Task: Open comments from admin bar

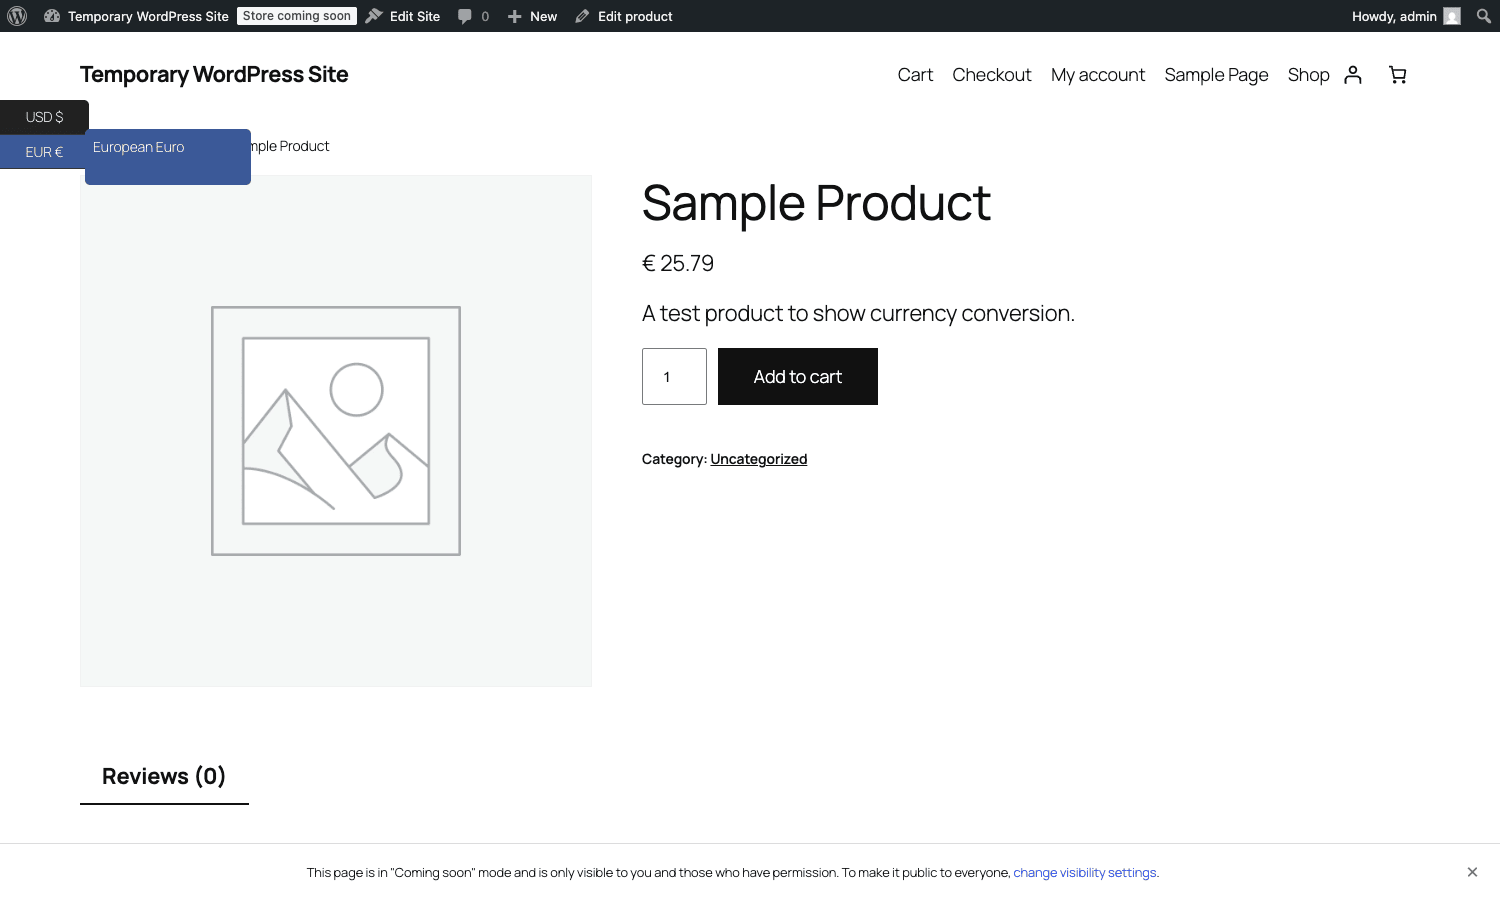Action: coord(473,16)
